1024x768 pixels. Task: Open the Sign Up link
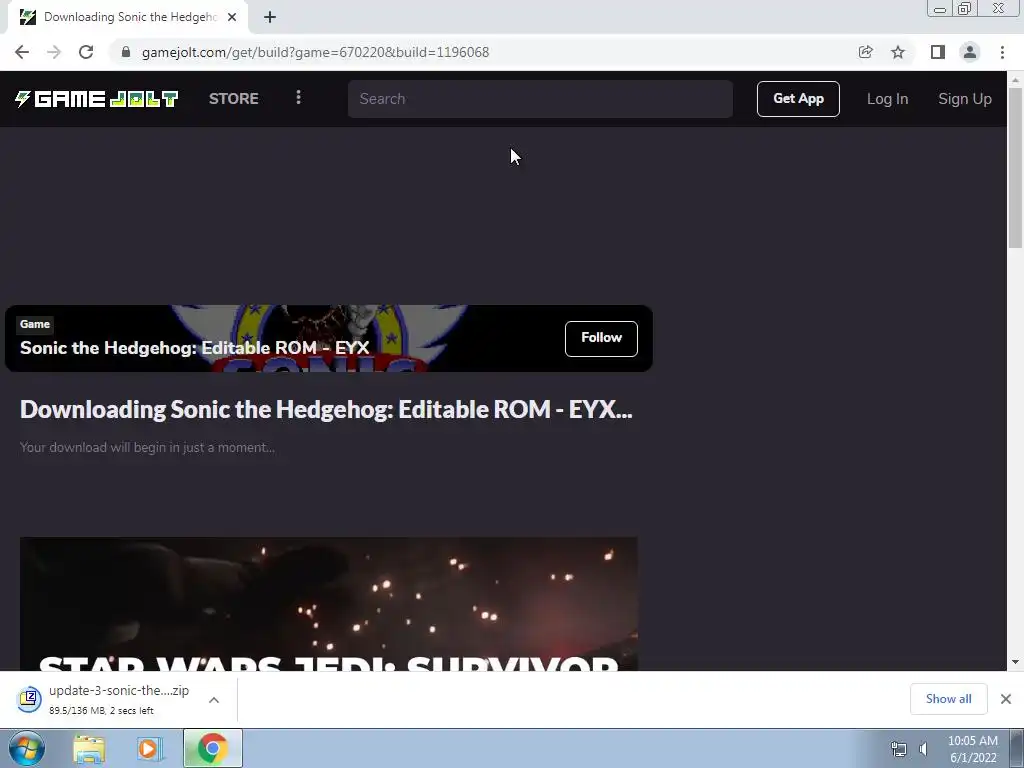pos(965,99)
